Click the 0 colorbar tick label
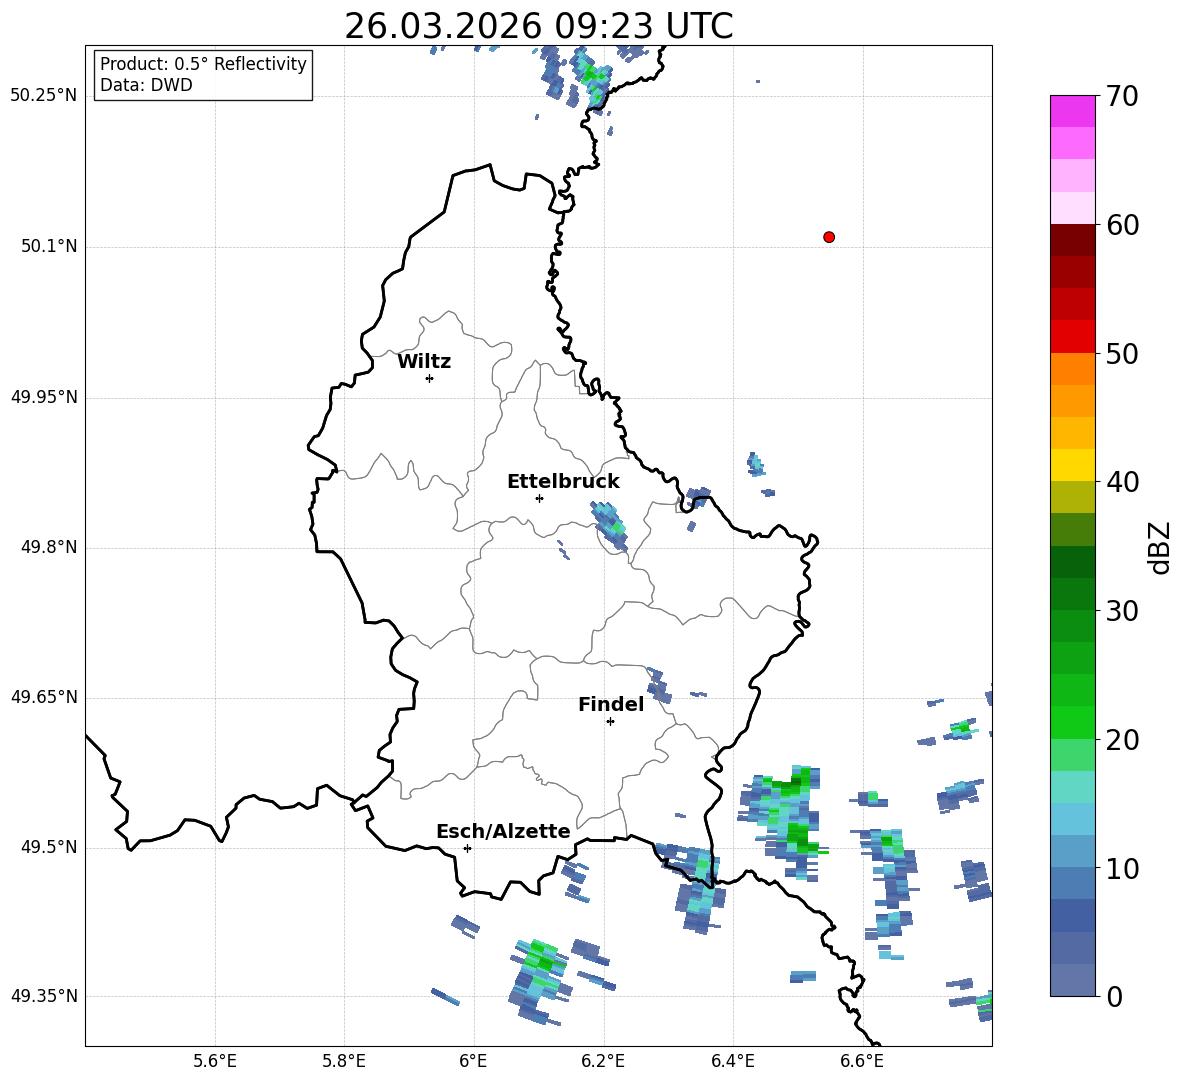Image resolution: width=1184 pixels, height=1081 pixels. click(x=1115, y=996)
